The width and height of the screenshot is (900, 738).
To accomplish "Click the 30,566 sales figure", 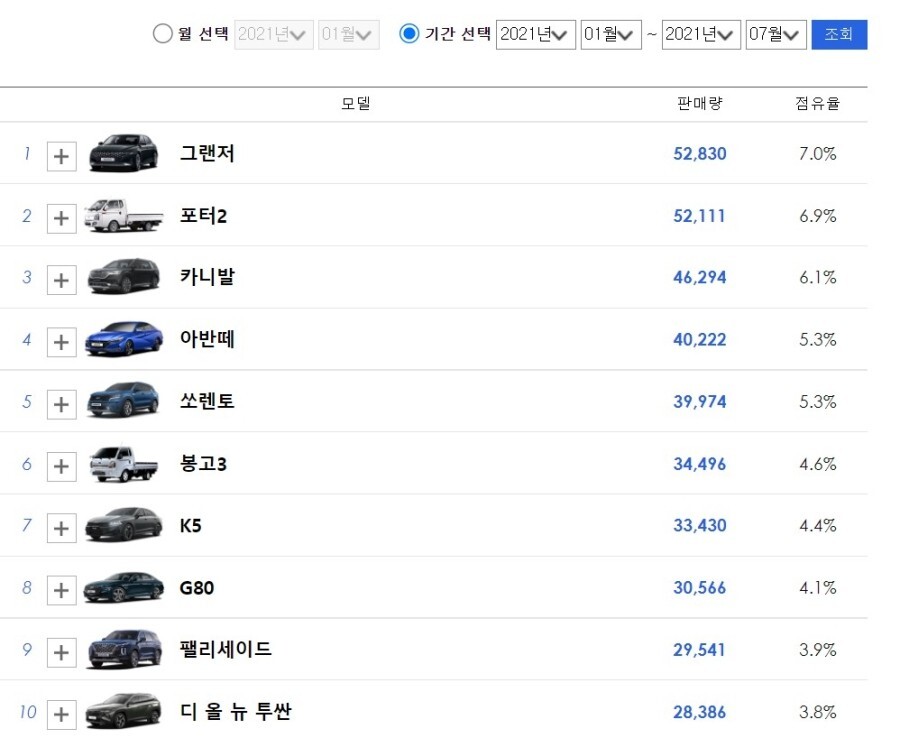I will pos(700,588).
